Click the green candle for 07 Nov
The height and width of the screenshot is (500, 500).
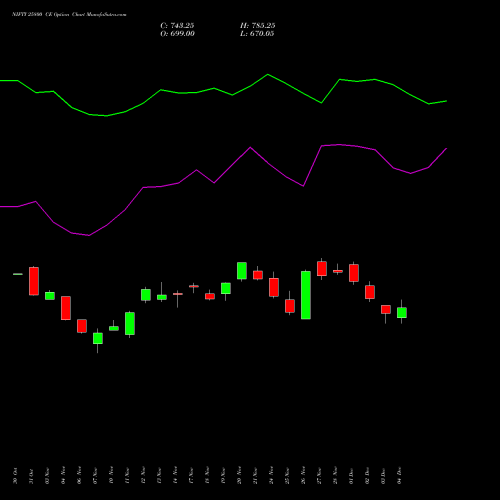point(98,338)
